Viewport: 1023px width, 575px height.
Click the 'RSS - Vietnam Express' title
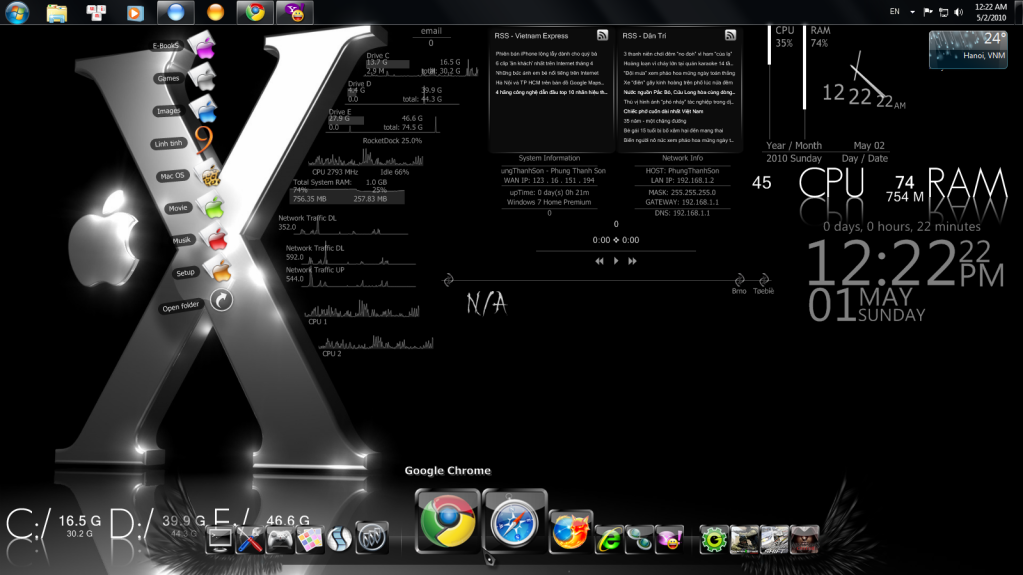point(531,36)
